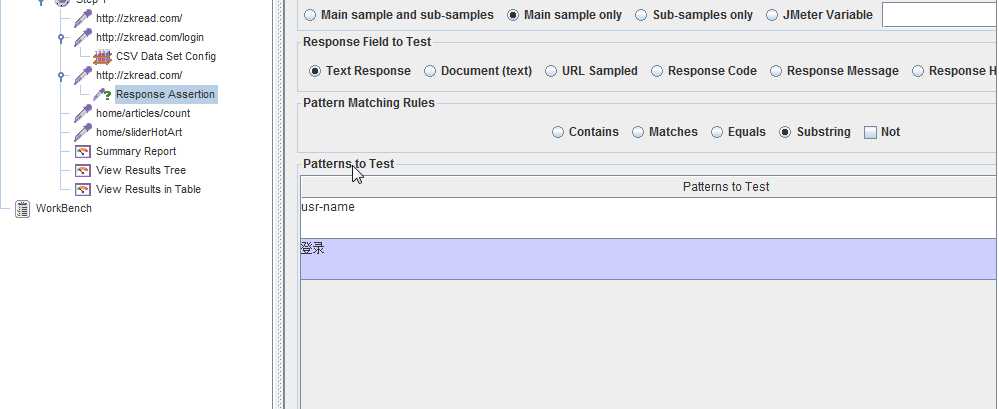Click the home/sliderHotArt sampler pipette icon

[x=84, y=133]
